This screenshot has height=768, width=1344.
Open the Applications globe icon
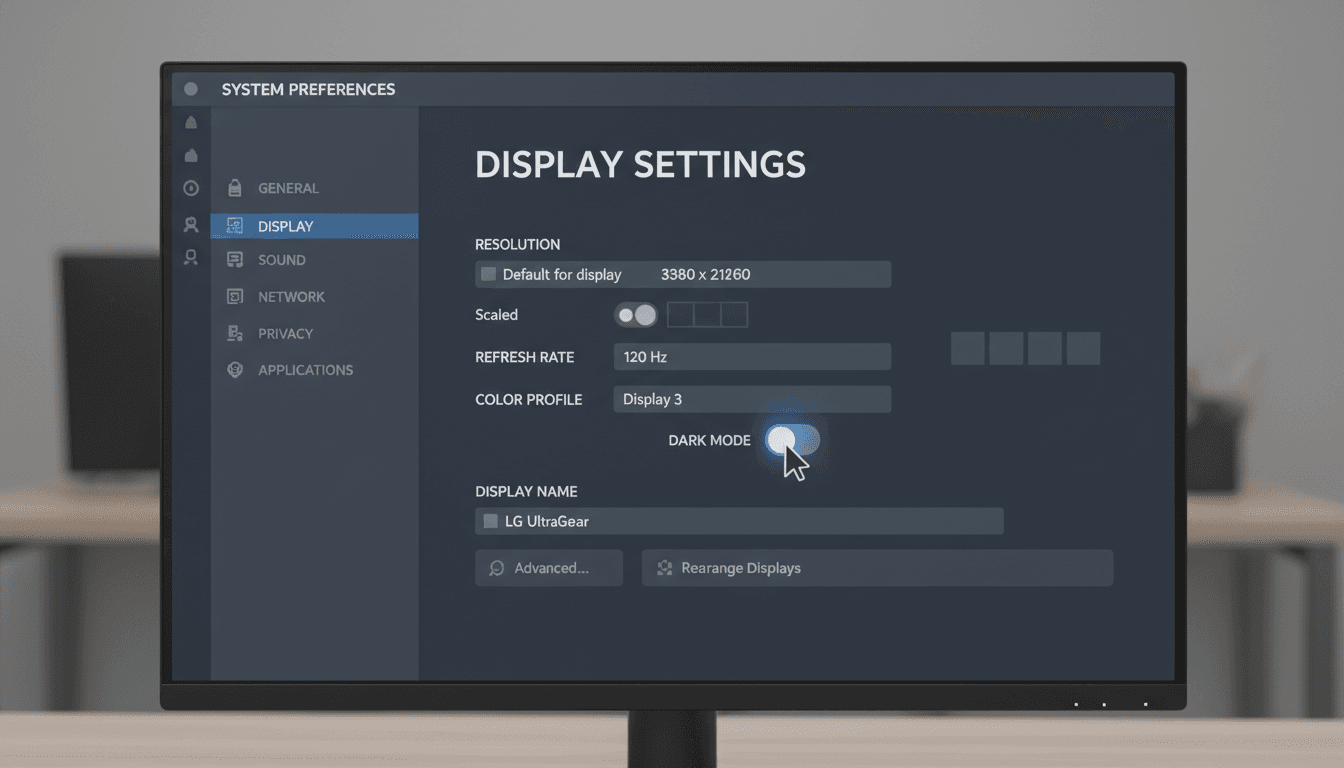coord(234,369)
